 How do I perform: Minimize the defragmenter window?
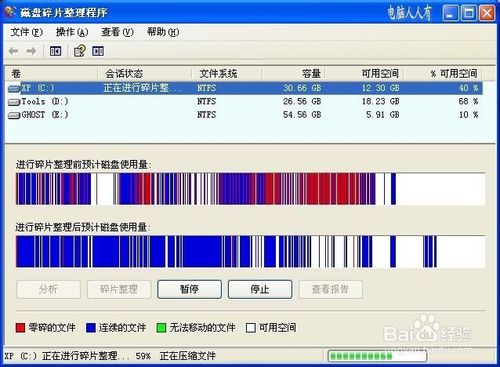pos(450,13)
